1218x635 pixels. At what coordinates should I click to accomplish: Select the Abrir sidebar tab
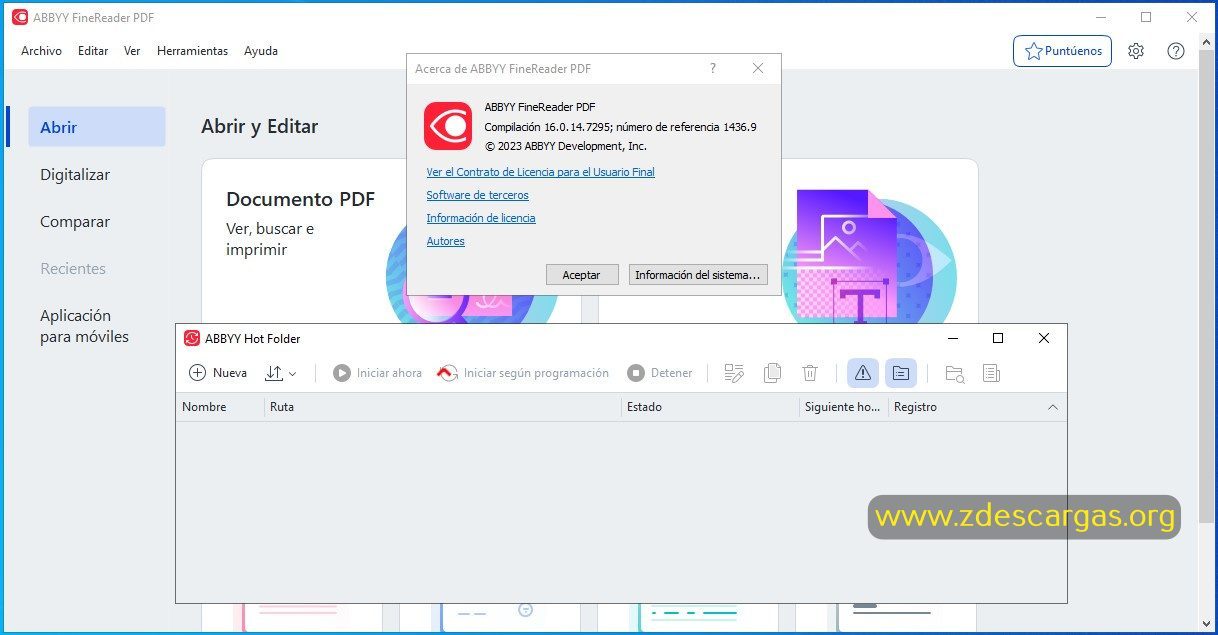coord(96,127)
